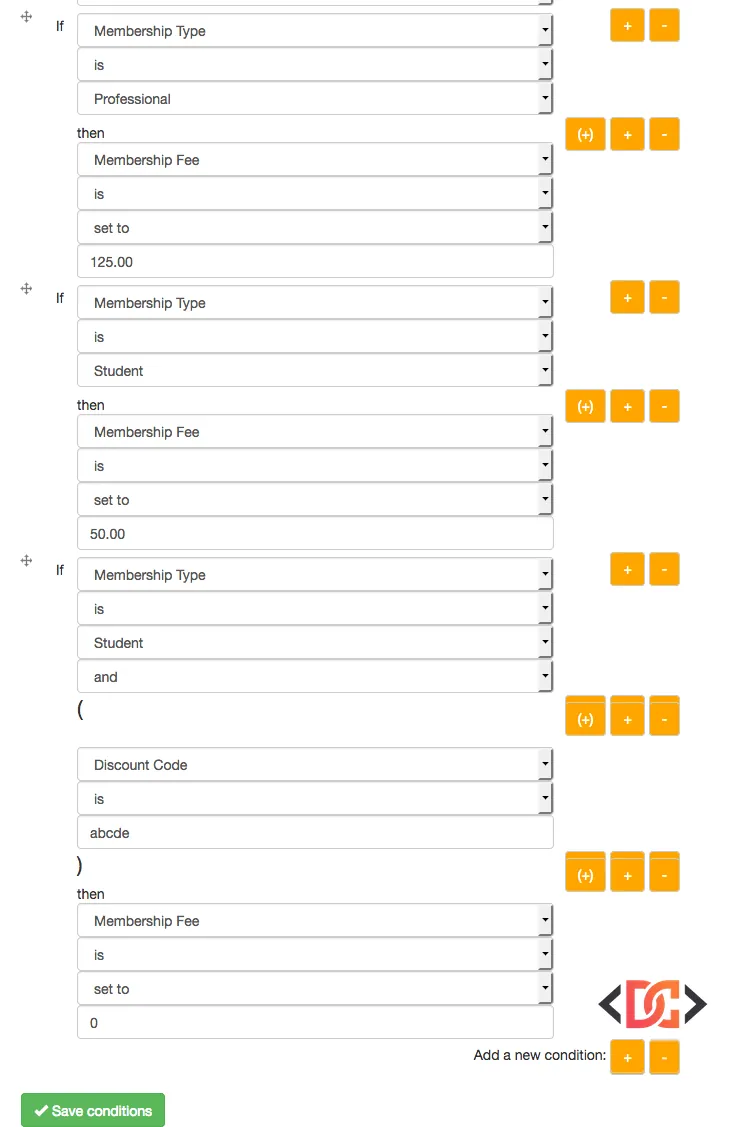Click the minus icon in the Discount Code group row

(664, 716)
